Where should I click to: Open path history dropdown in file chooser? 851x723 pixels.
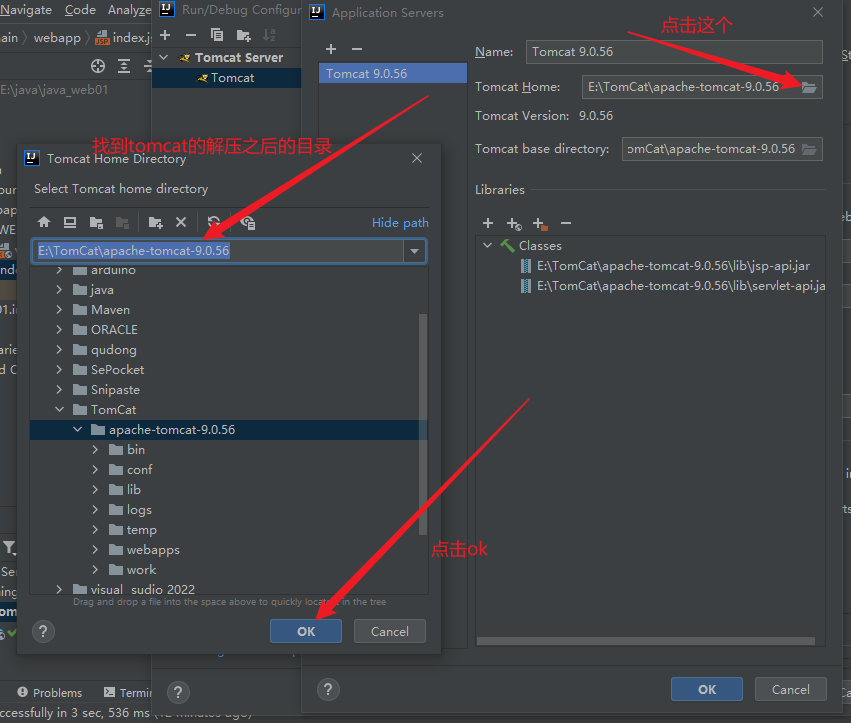[x=415, y=251]
